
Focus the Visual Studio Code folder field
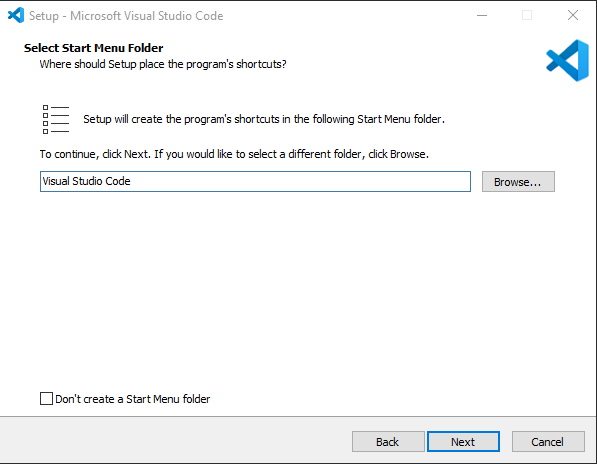click(255, 182)
